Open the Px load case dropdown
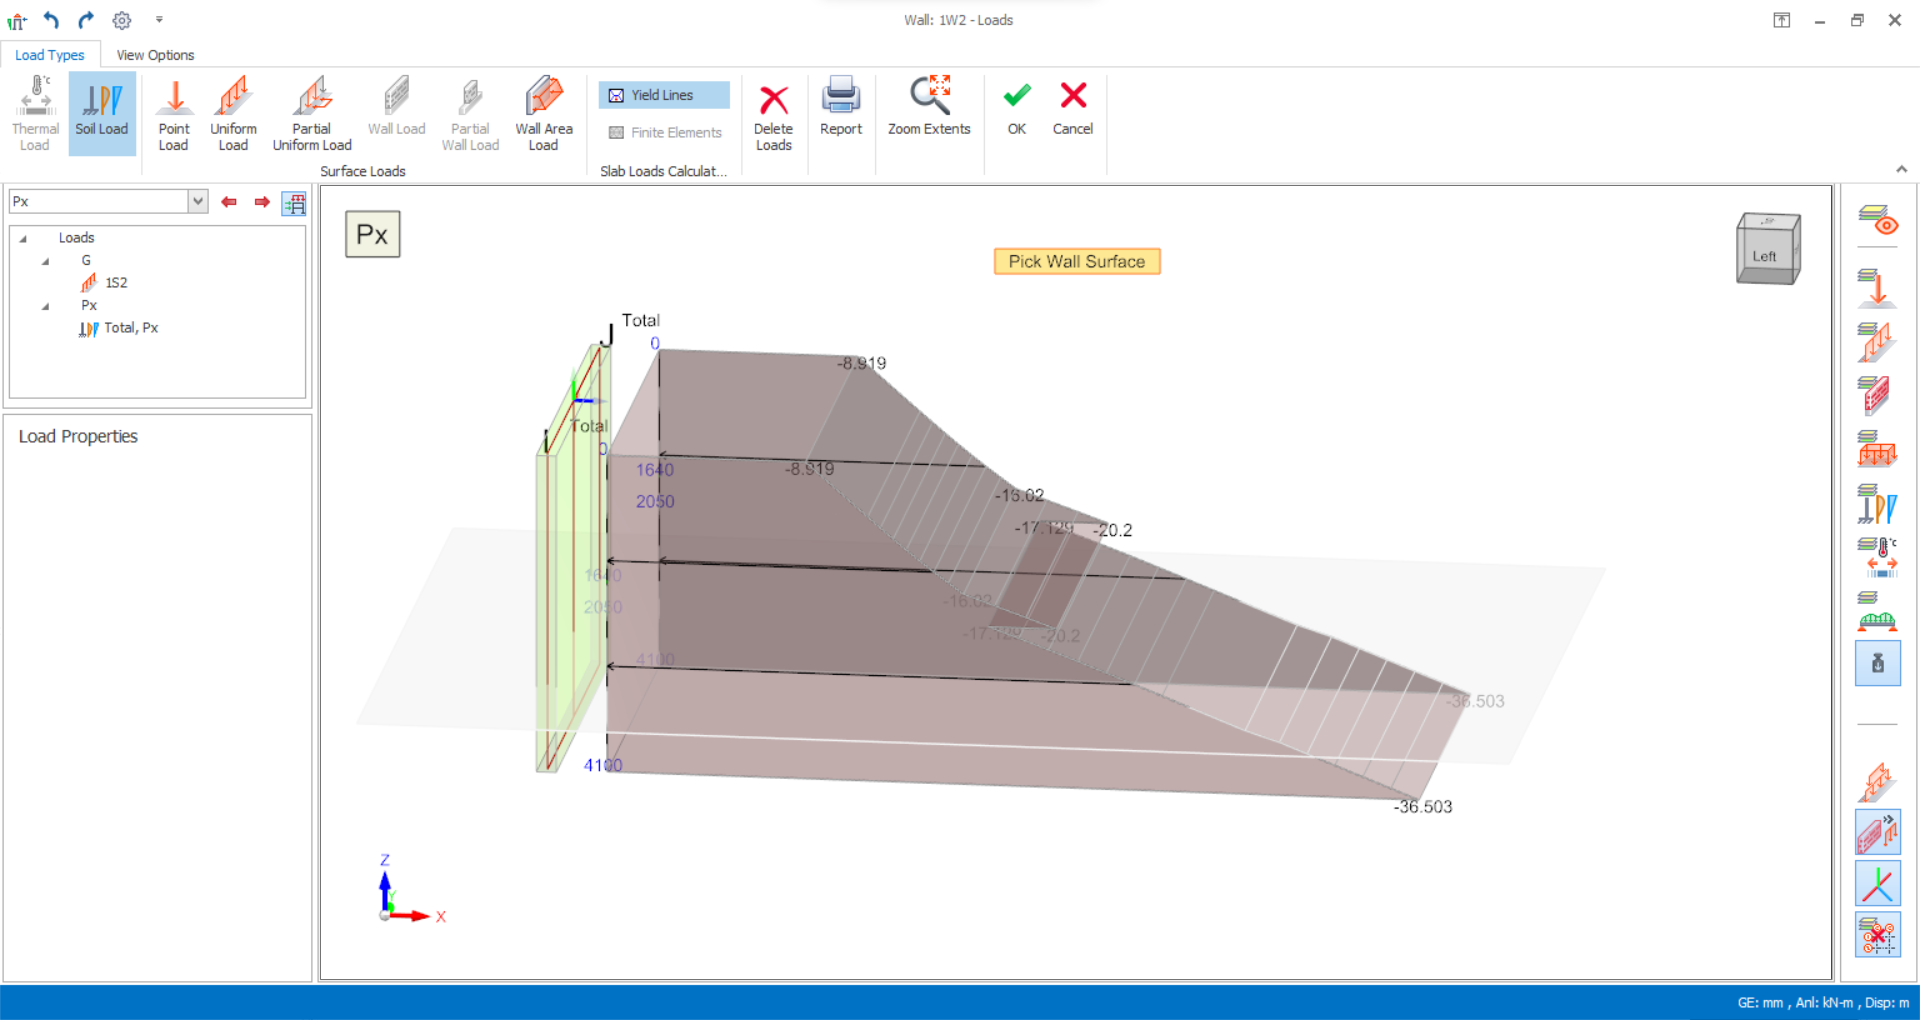 198,202
